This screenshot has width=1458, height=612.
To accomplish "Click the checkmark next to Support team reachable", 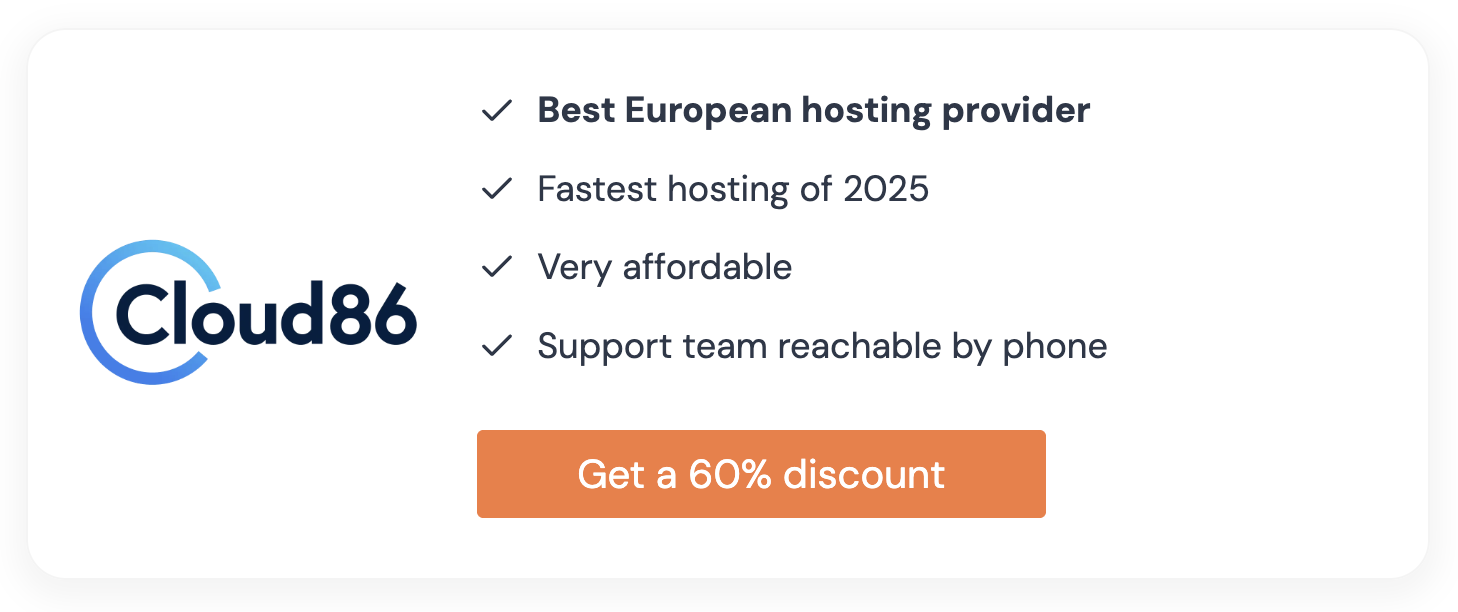I will (497, 347).
